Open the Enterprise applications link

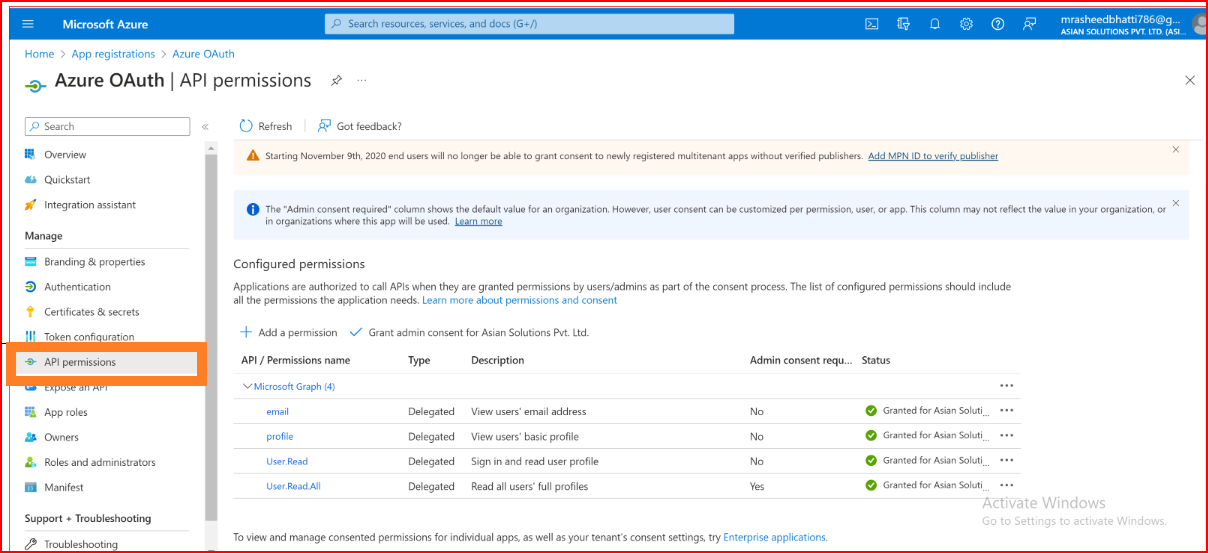(x=775, y=537)
